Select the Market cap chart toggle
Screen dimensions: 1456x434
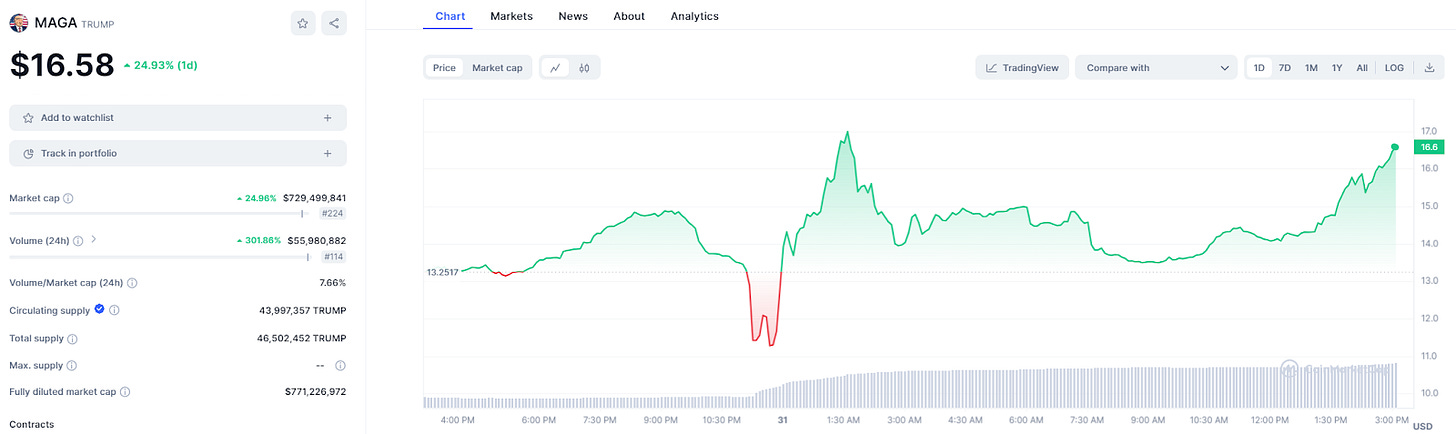coord(497,68)
